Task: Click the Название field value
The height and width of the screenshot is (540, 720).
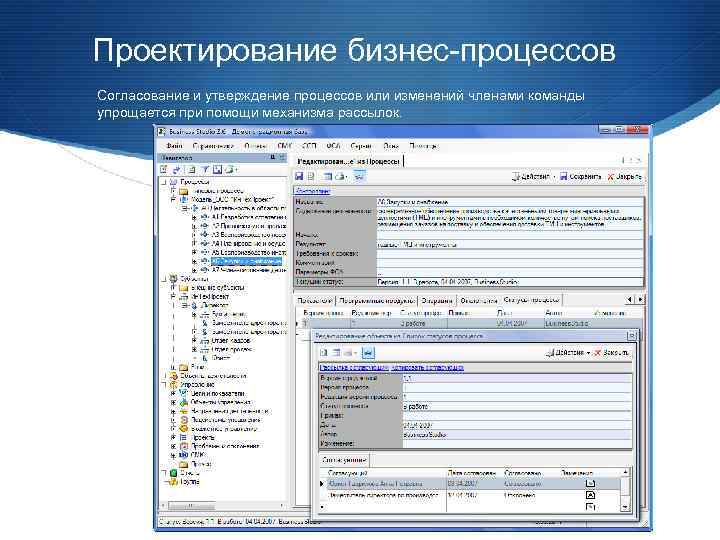Action: pyautogui.click(x=509, y=202)
